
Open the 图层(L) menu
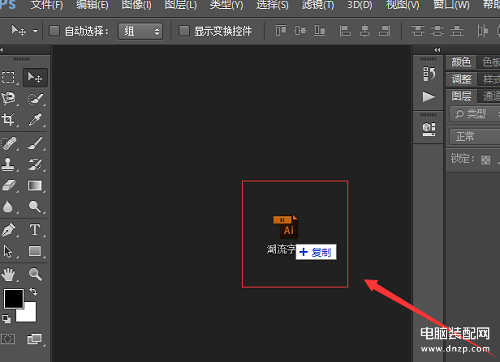point(181,5)
